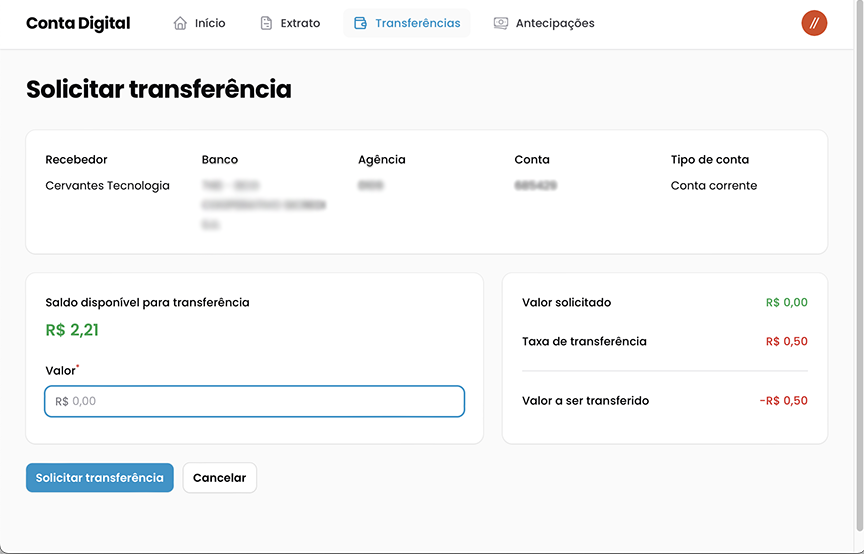Go to the Início tab label
The image size is (864, 554).
210,23
